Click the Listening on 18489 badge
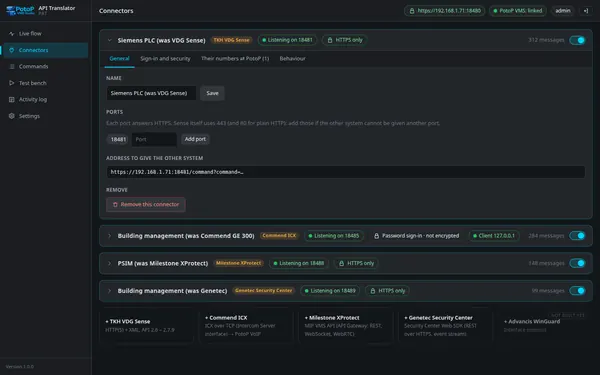600x375 pixels. 330,291
